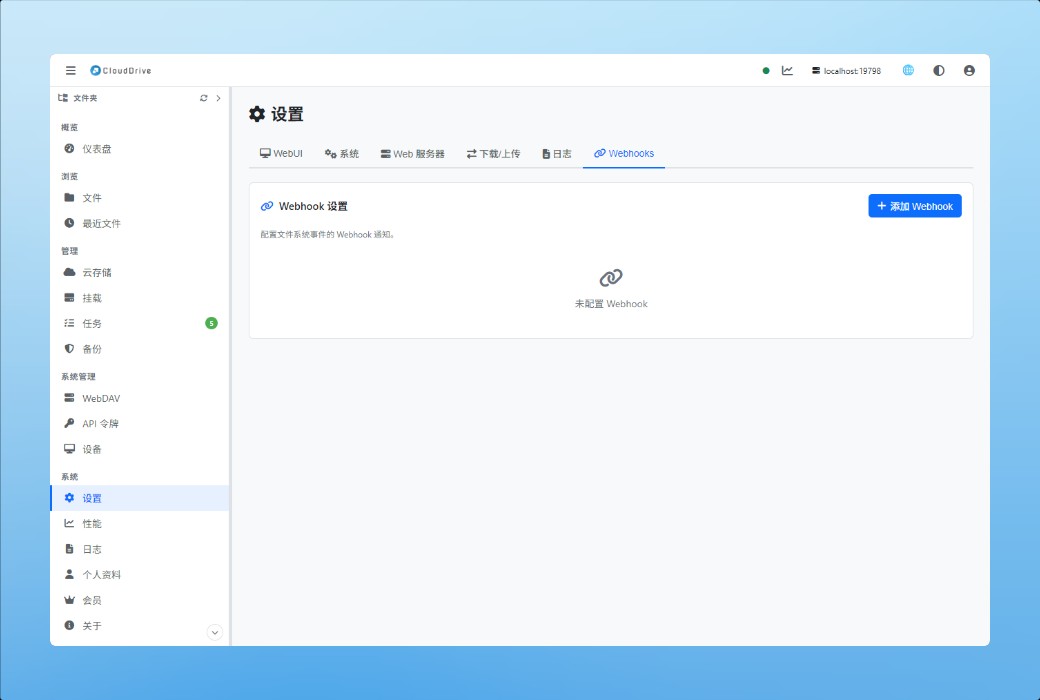Open the performance chart icon in header

[x=787, y=70]
